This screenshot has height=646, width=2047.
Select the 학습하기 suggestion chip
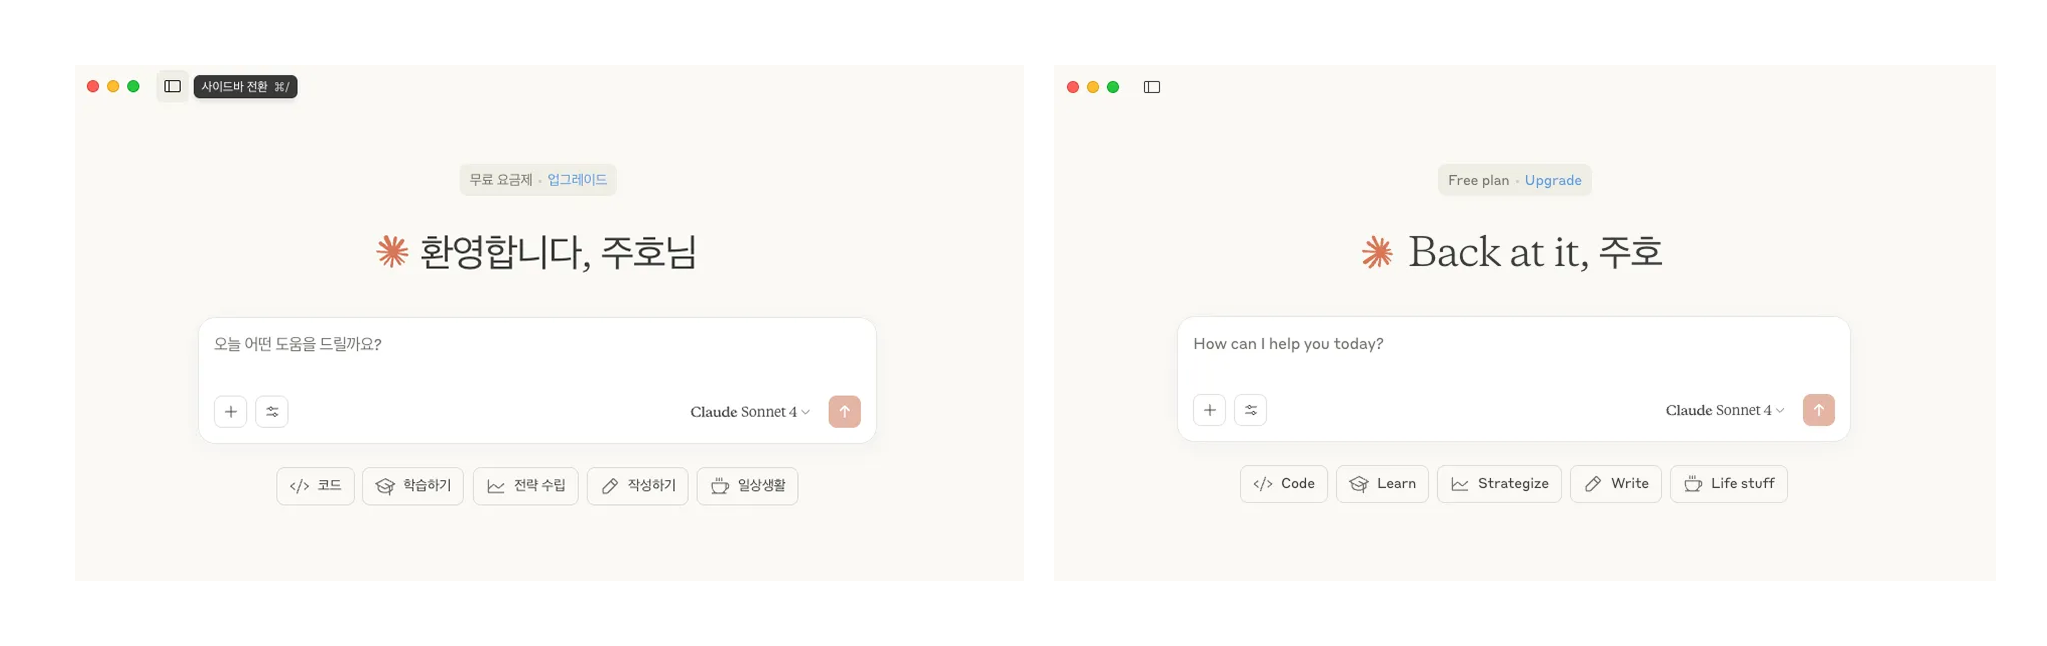coord(413,486)
